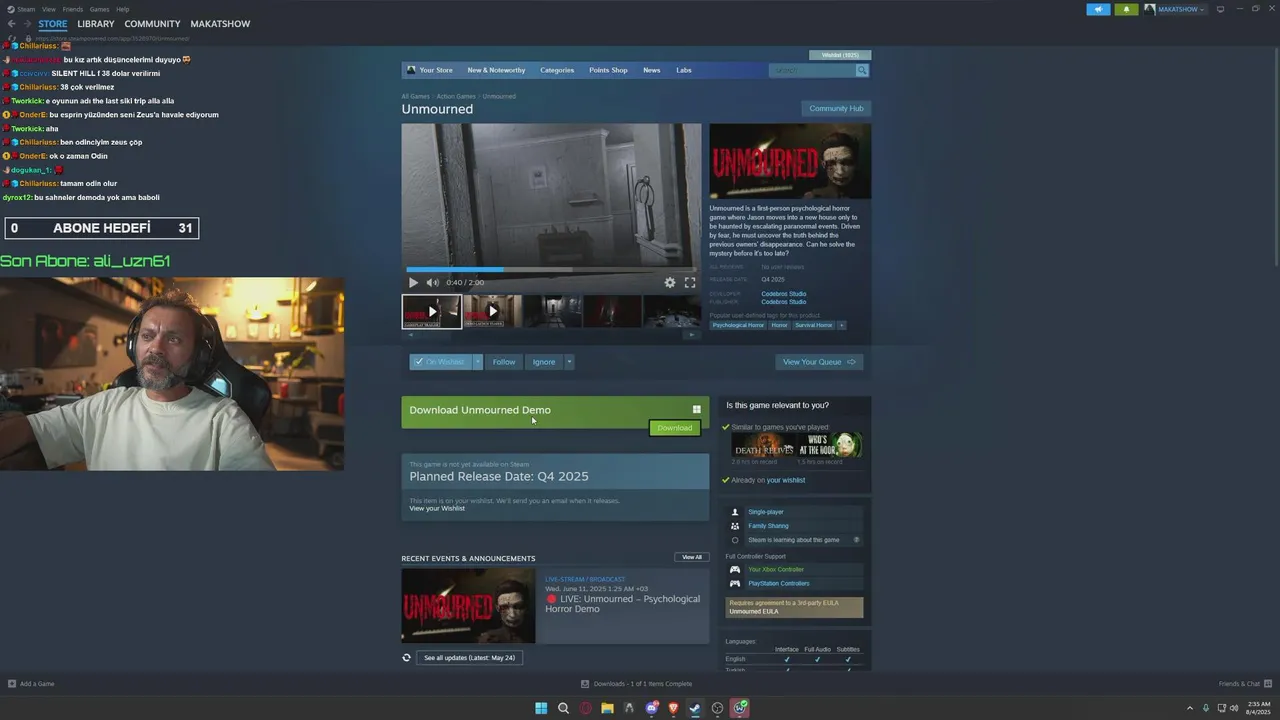Toggle the On Wishlist checkbox button
This screenshot has width=1280, height=720.
[x=440, y=362]
